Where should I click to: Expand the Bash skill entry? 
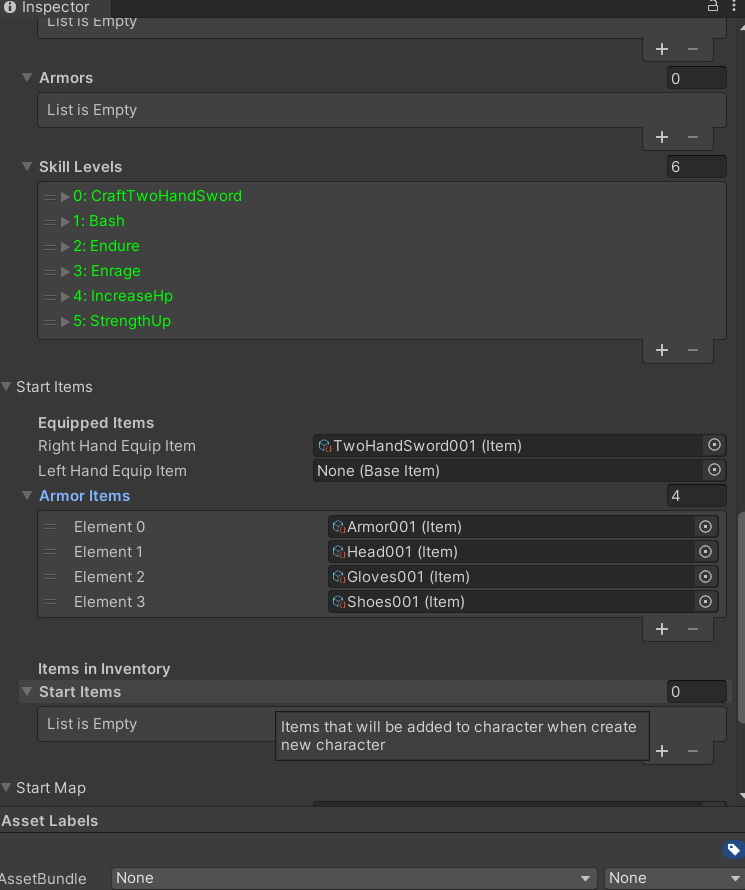66,220
